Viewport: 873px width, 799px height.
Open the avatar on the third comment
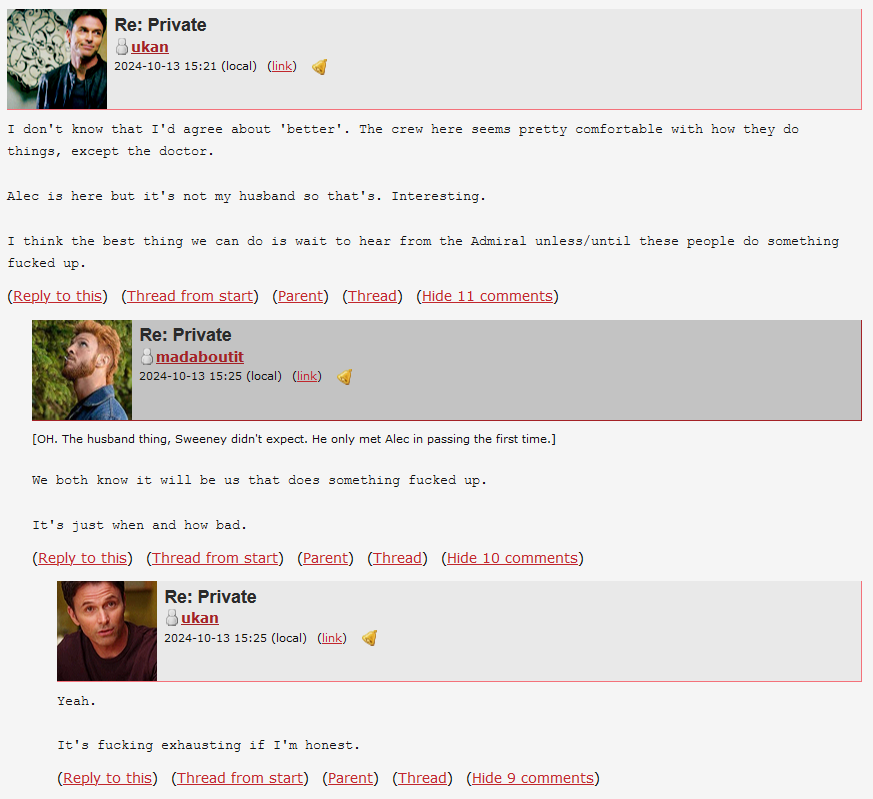[x=107, y=631]
